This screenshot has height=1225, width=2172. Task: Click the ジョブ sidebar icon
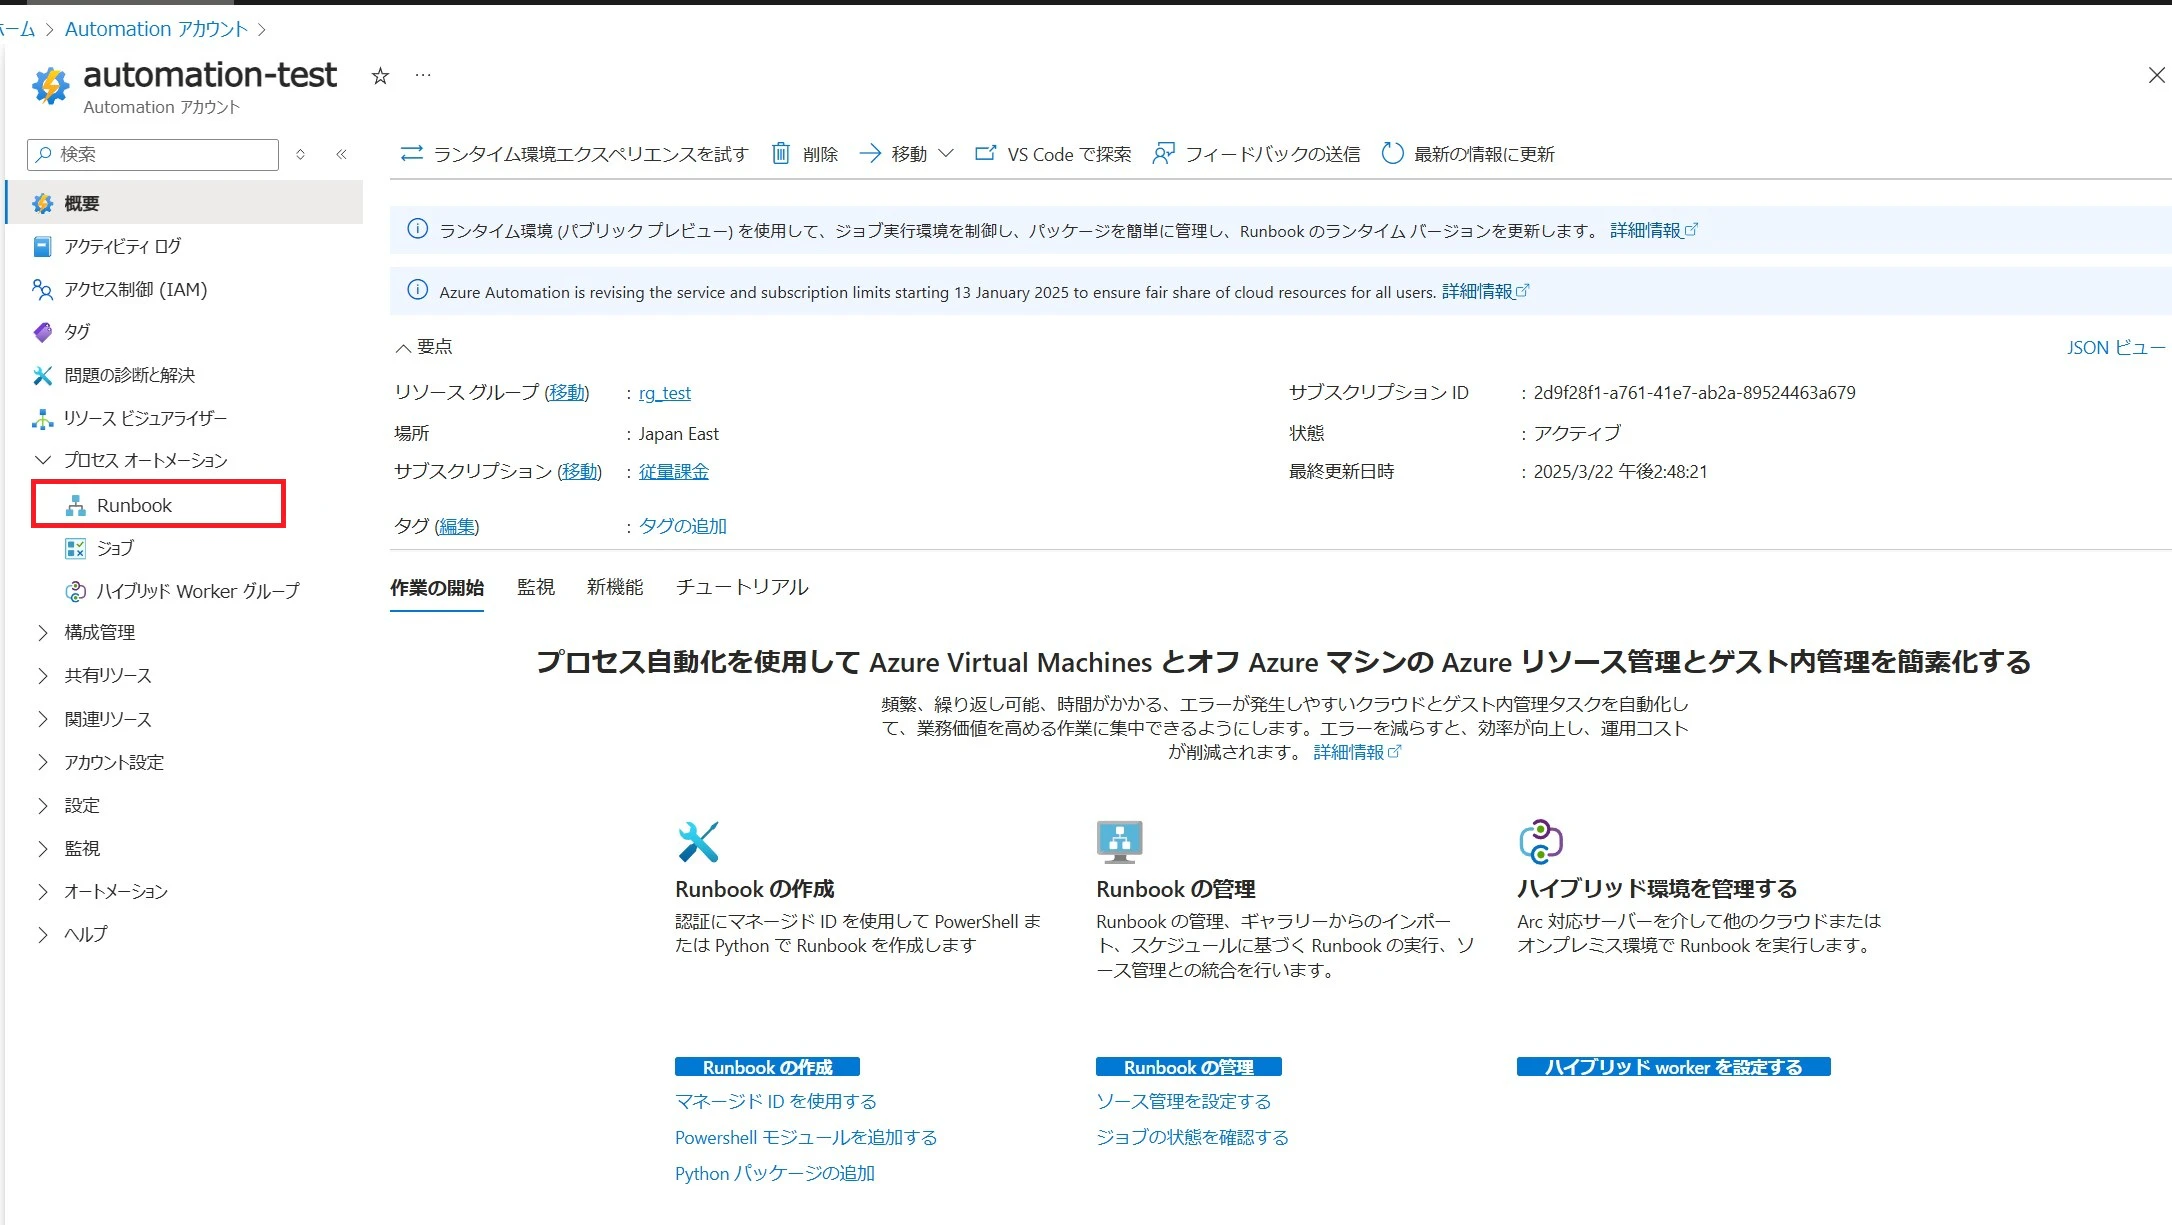pyautogui.click(x=76, y=548)
